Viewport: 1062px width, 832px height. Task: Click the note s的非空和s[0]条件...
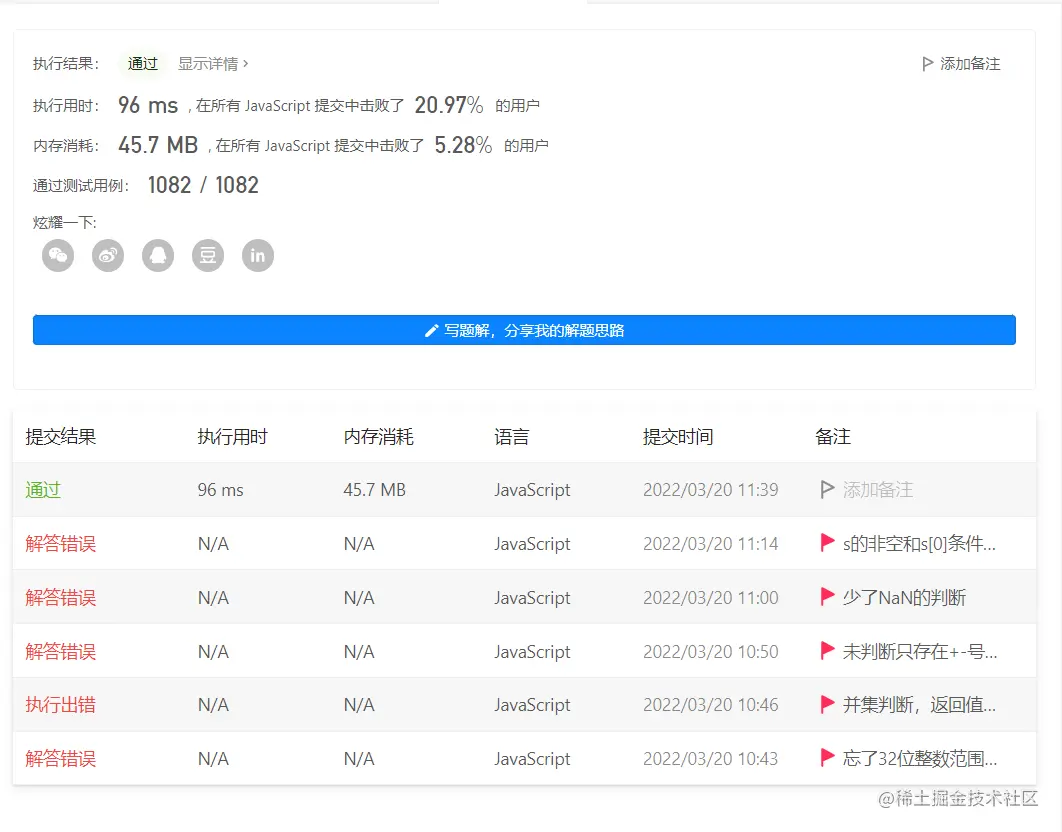click(x=919, y=543)
